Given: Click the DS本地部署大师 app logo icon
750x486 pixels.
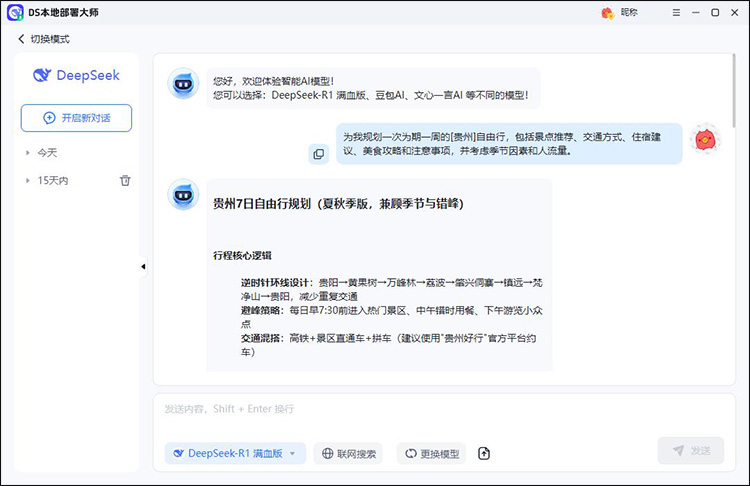Looking at the screenshot, I should pyautogui.click(x=15, y=12).
